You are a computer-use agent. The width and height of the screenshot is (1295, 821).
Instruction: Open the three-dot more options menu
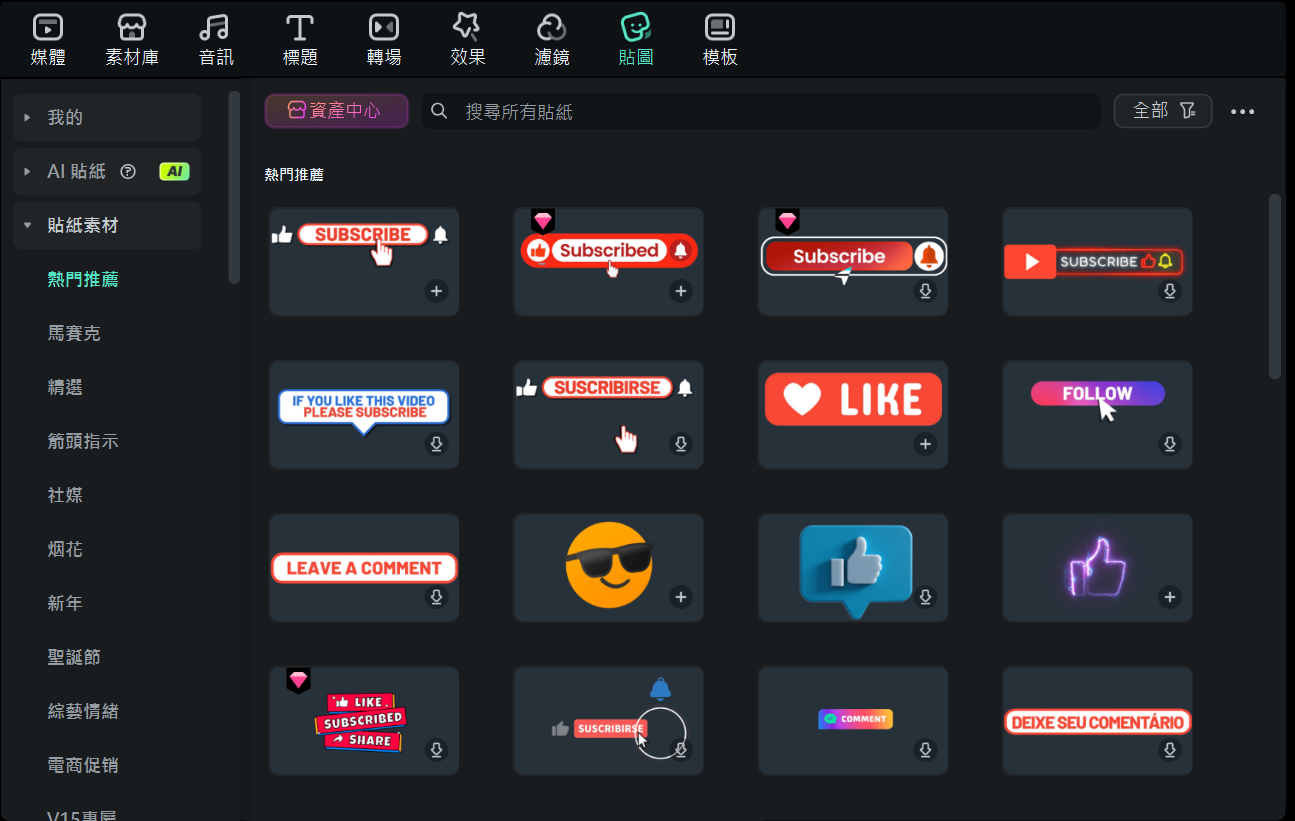click(1242, 111)
